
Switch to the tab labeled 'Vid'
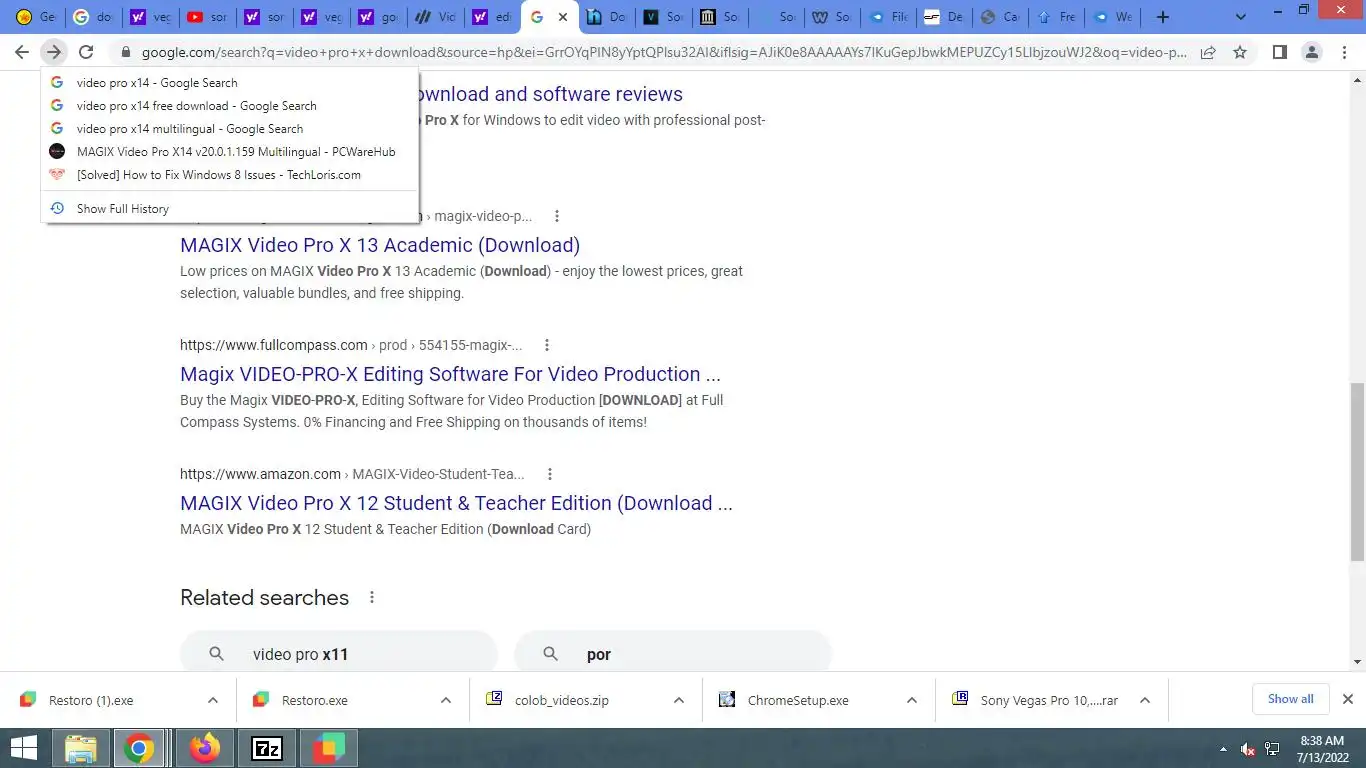435,17
